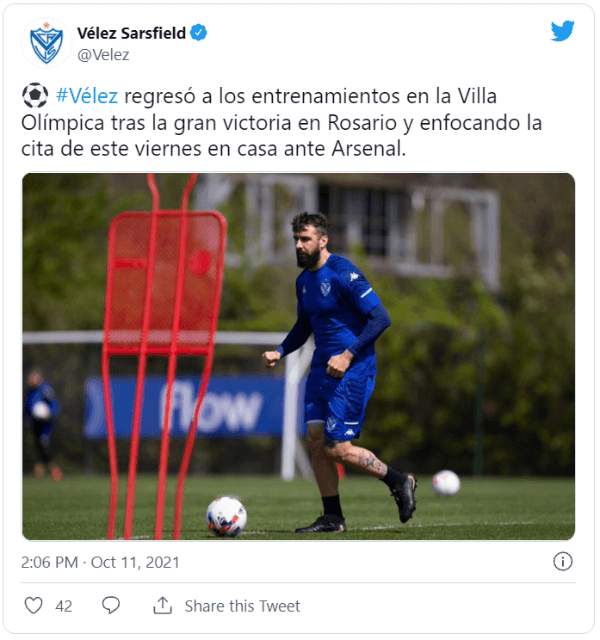Click the soccer ball in the photo
This screenshot has height=640, width=600.
227,516
